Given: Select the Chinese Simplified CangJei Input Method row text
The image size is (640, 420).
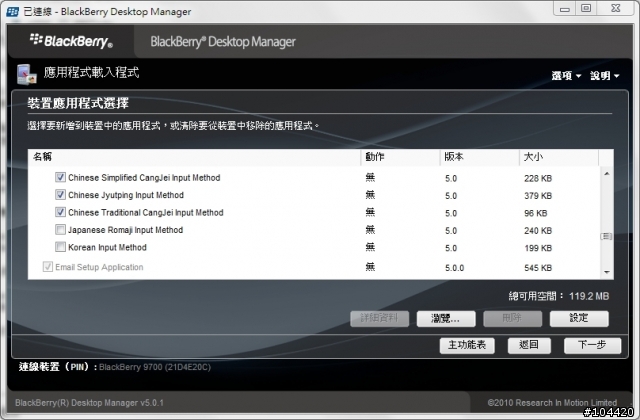Looking at the screenshot, I should 144,178.
